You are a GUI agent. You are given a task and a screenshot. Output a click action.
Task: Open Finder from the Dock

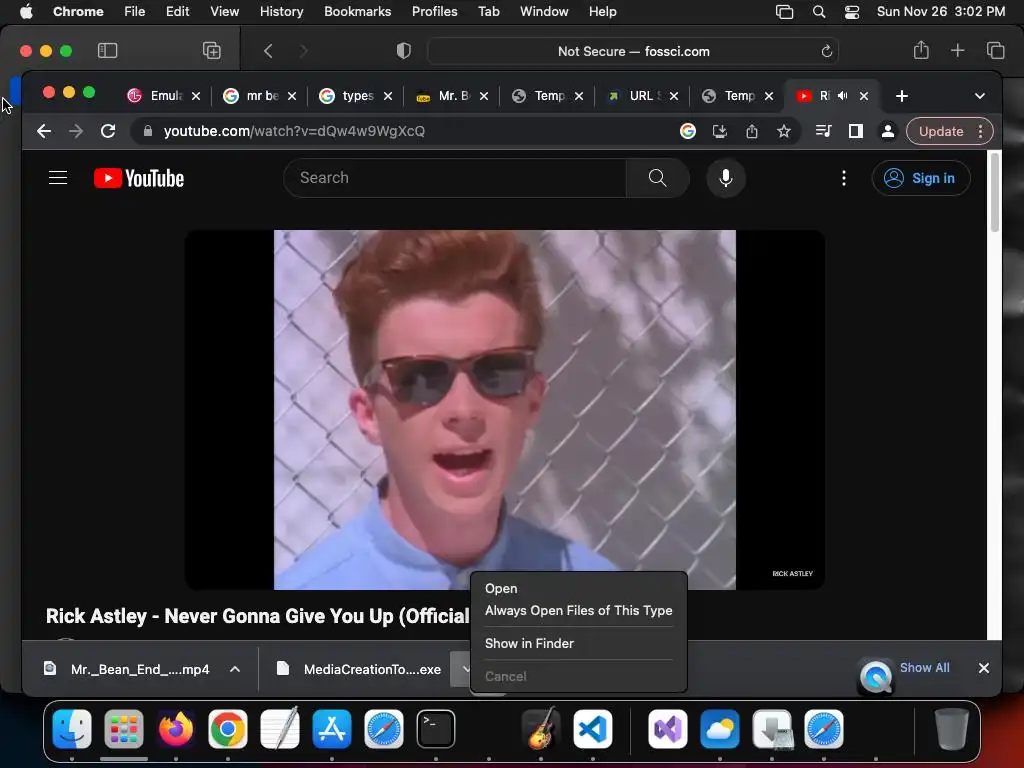pos(72,728)
